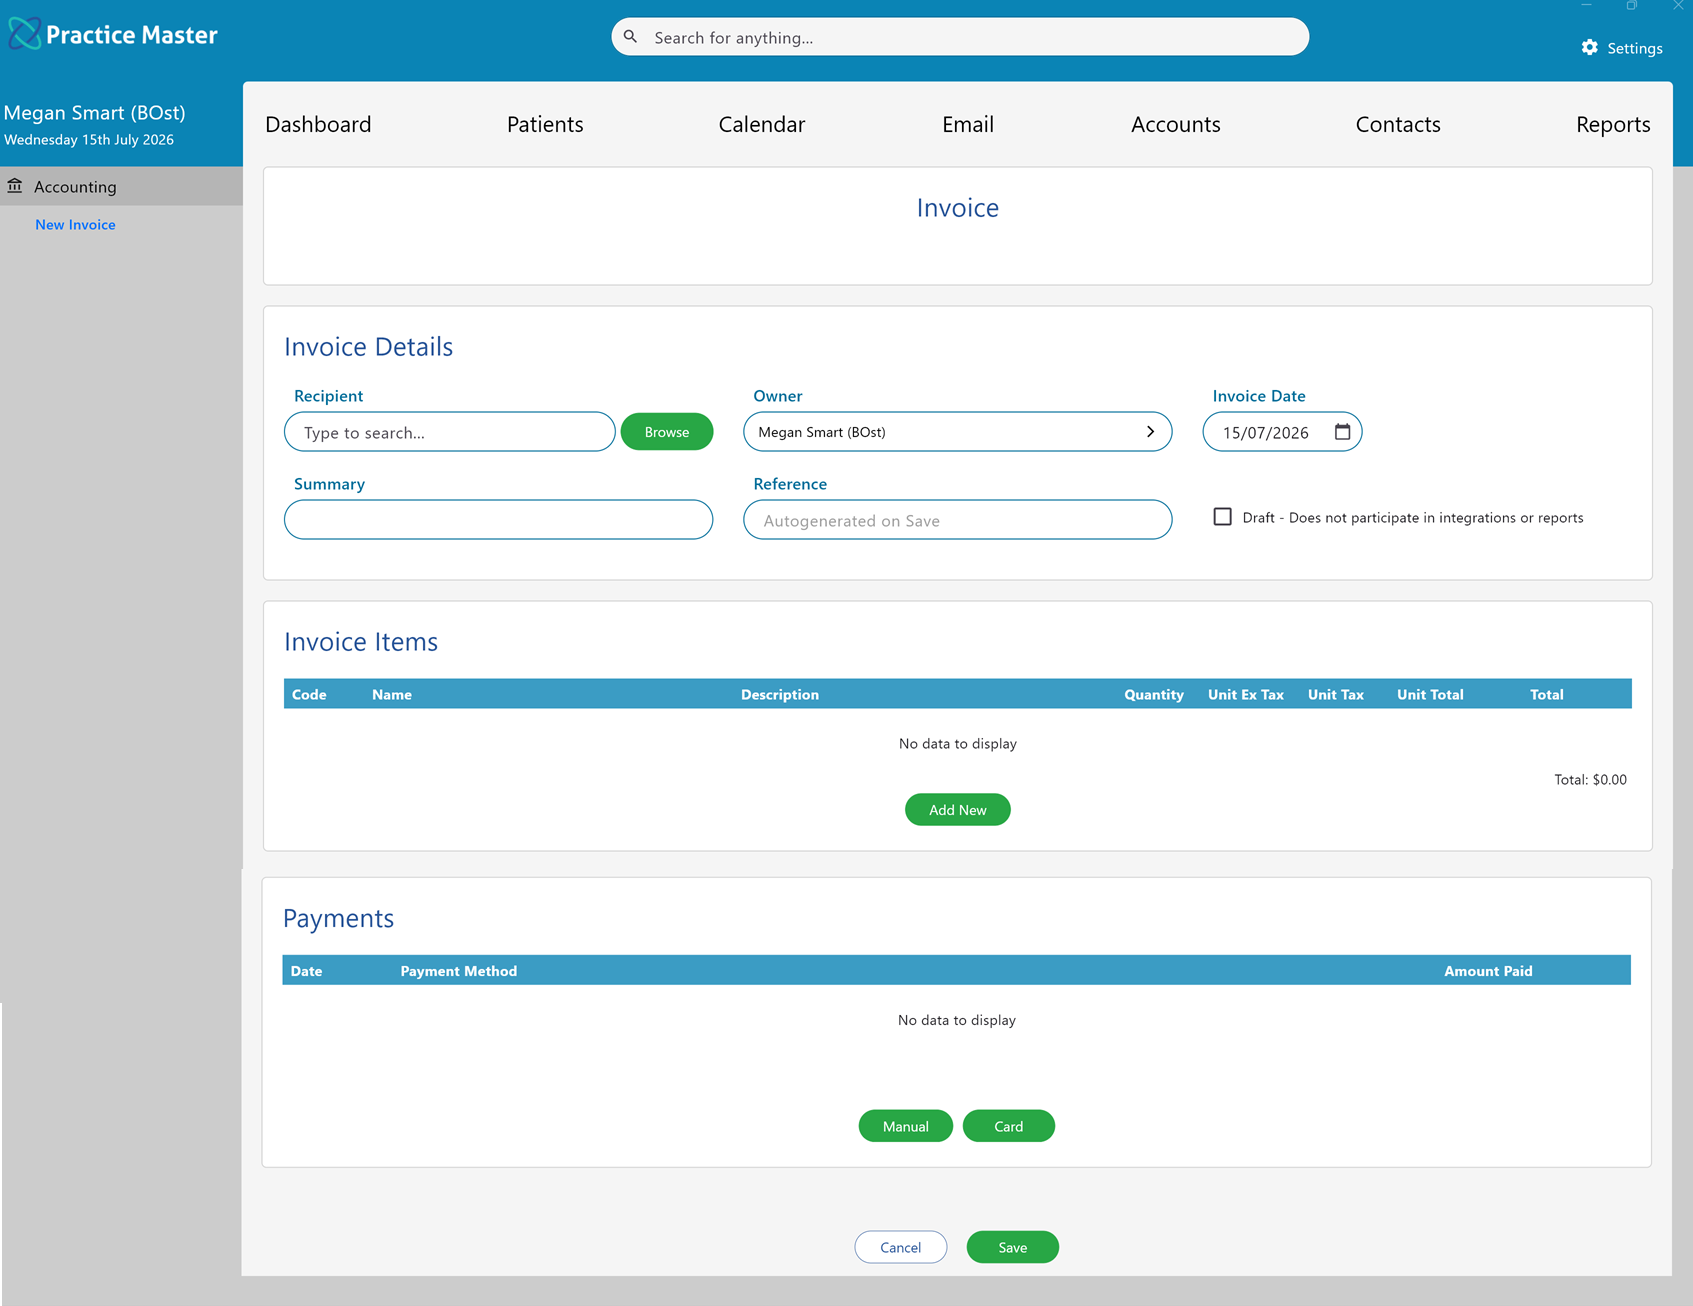Click into the Summary field
The height and width of the screenshot is (1306, 1693).
click(x=498, y=520)
